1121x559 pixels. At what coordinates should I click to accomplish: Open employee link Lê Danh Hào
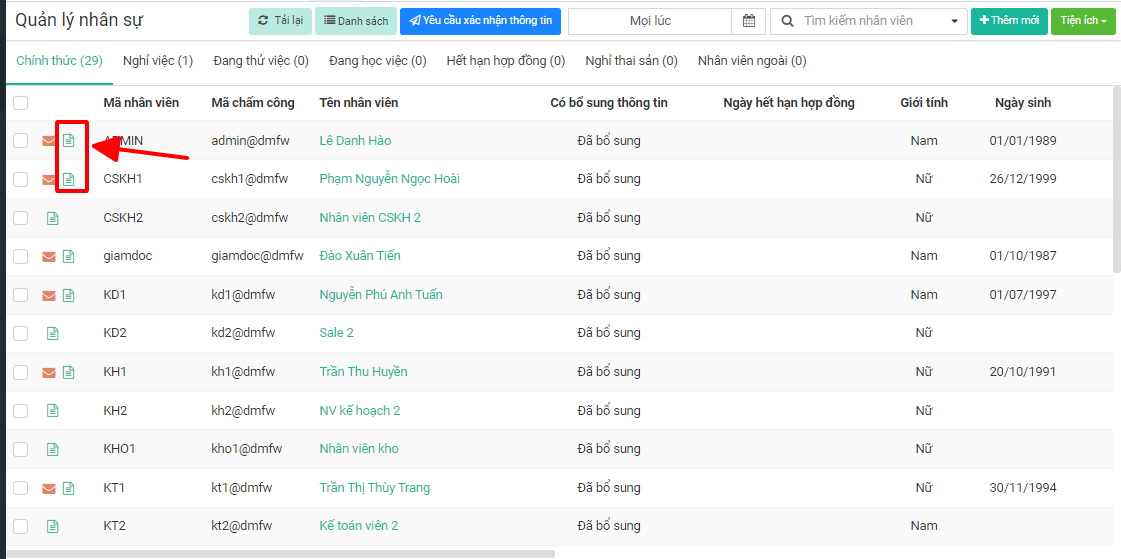(355, 141)
